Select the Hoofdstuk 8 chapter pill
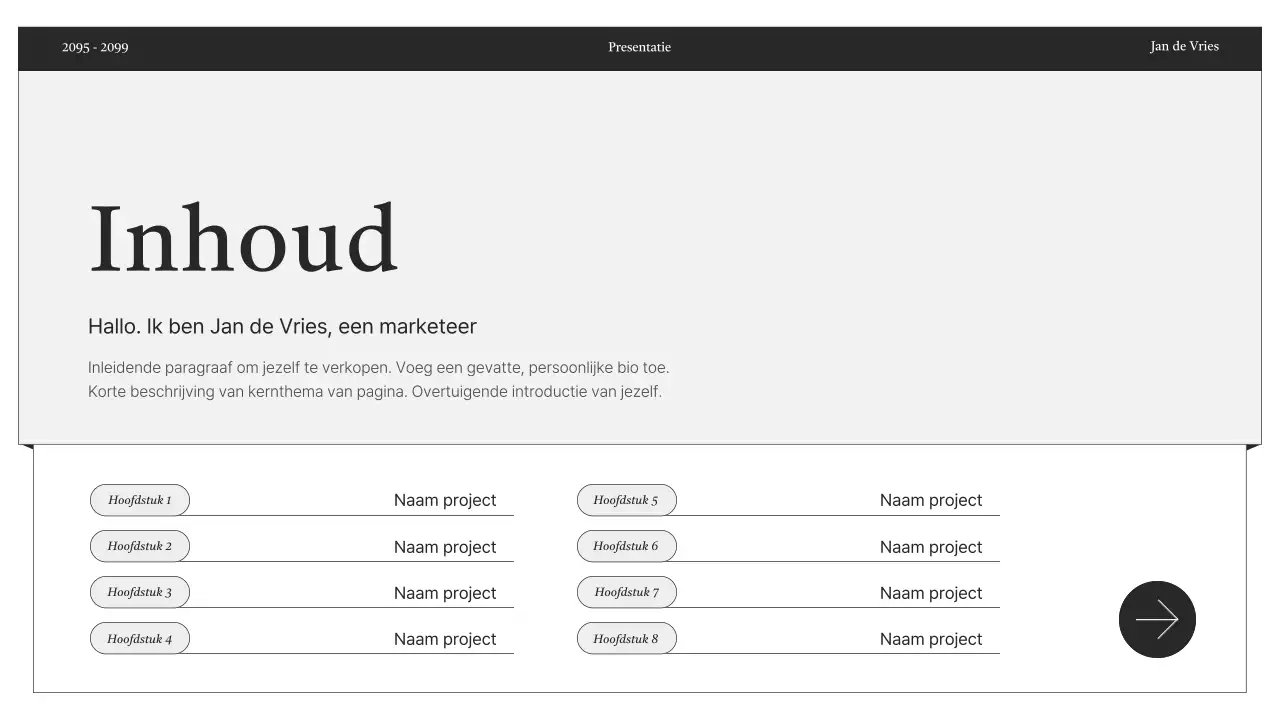This screenshot has height=720, width=1280. pos(627,638)
